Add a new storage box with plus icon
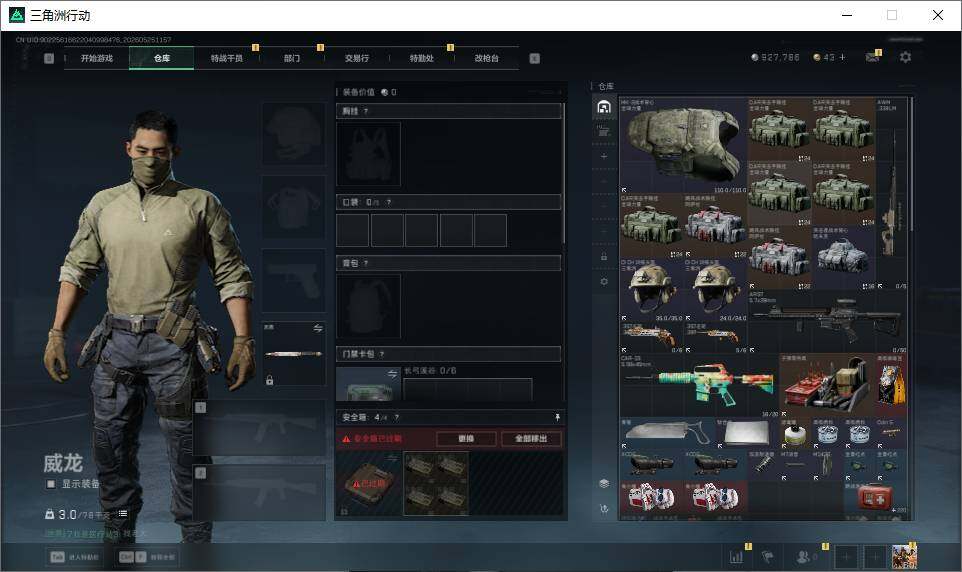 point(604,157)
